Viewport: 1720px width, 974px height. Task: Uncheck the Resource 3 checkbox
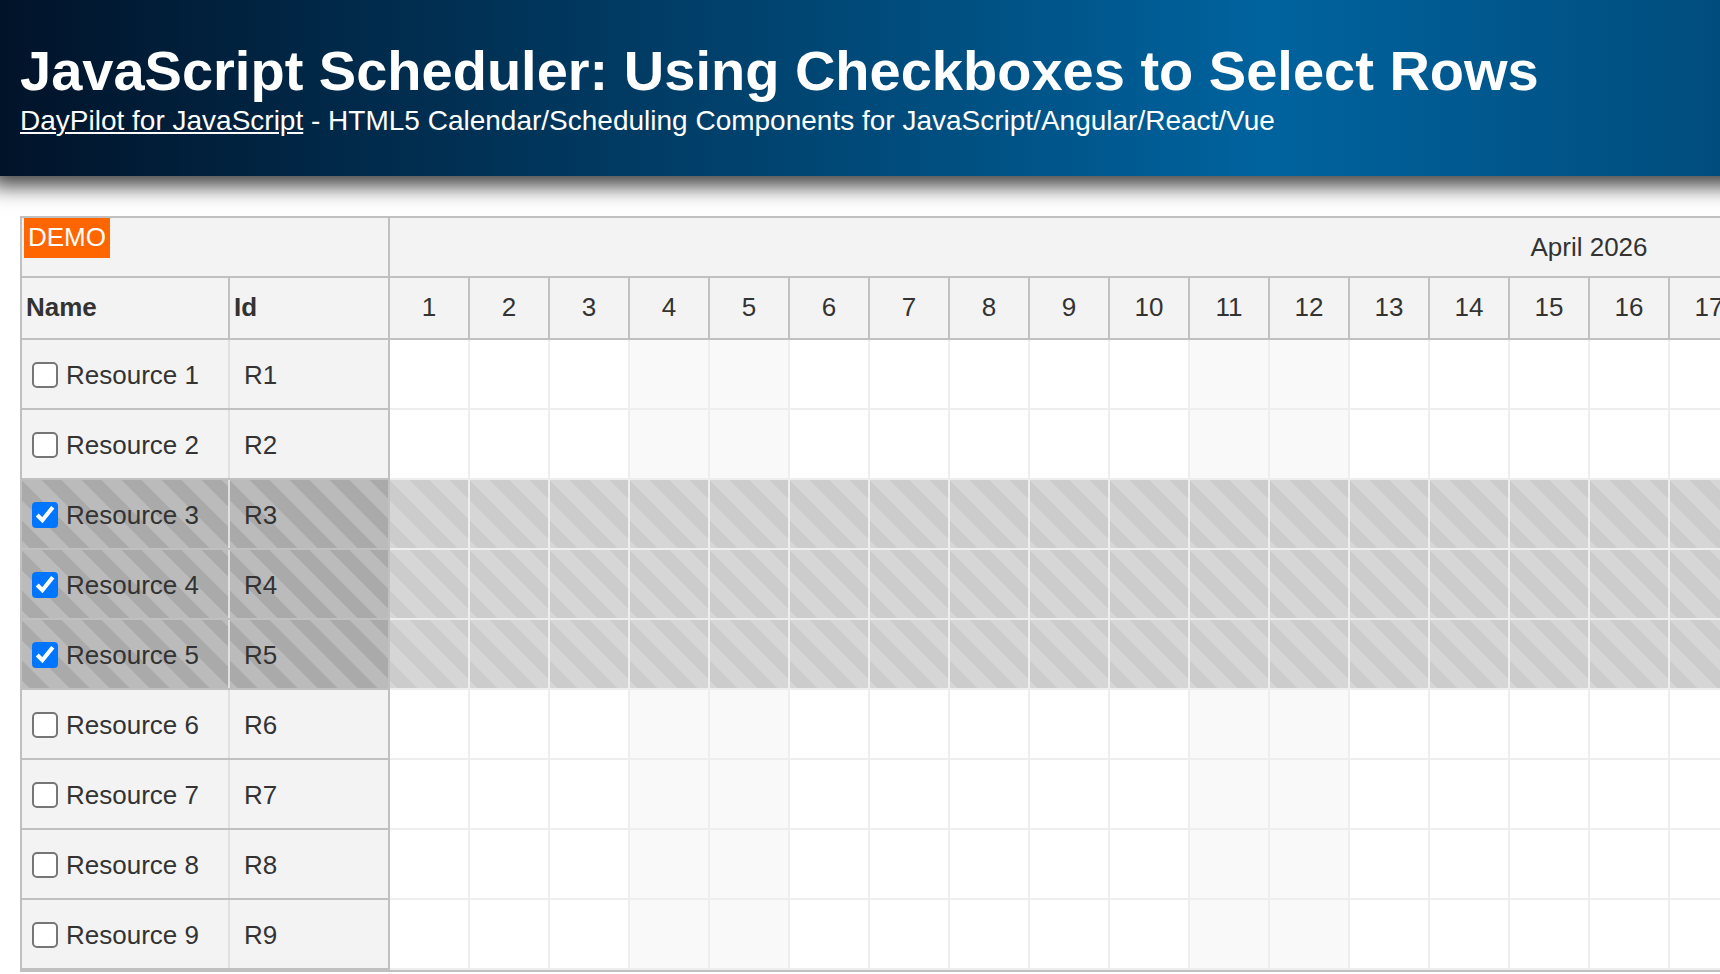click(44, 515)
